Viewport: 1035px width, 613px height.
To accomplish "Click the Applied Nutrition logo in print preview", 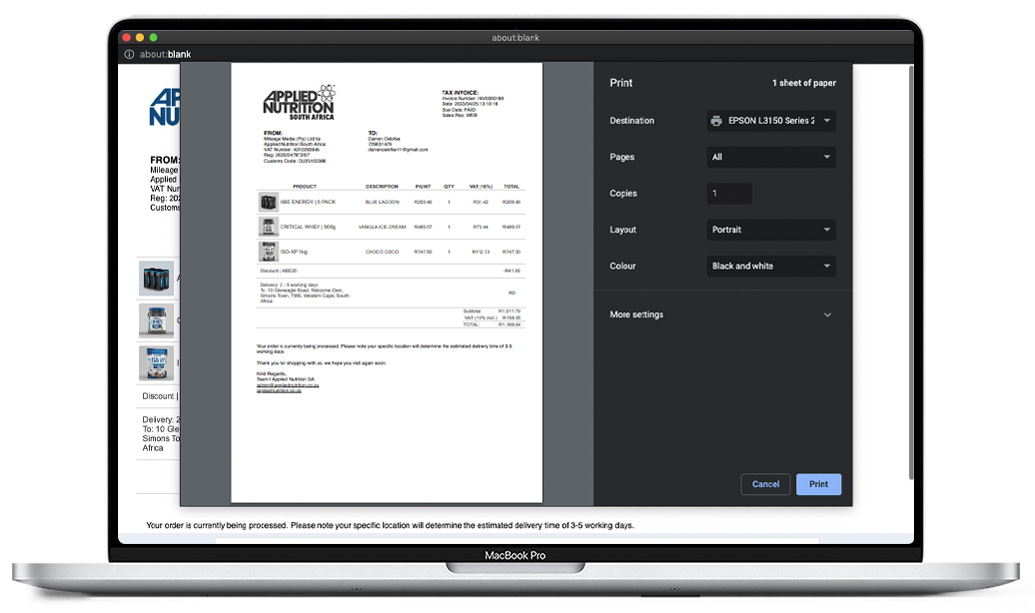I will click(299, 102).
